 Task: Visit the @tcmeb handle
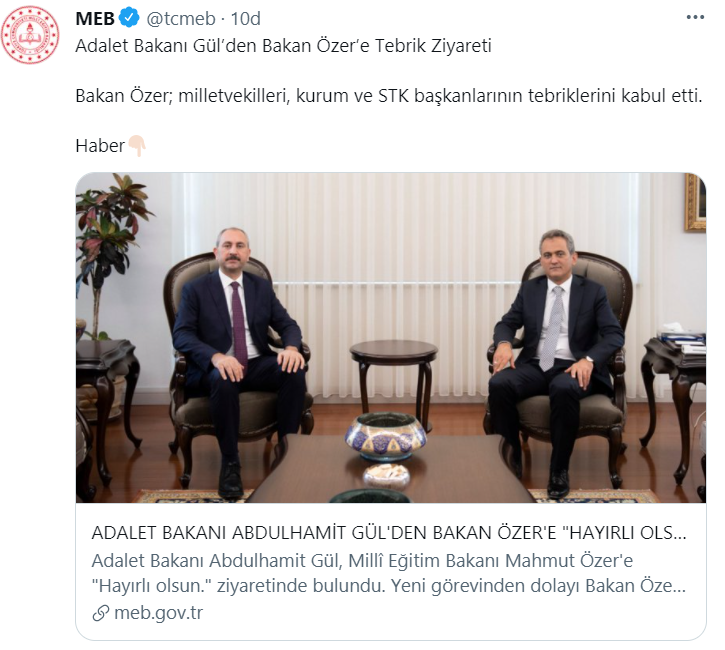coord(181,18)
